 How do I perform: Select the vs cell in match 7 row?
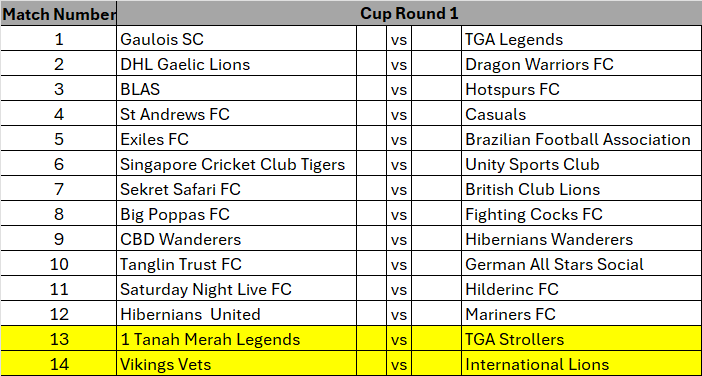(x=399, y=189)
